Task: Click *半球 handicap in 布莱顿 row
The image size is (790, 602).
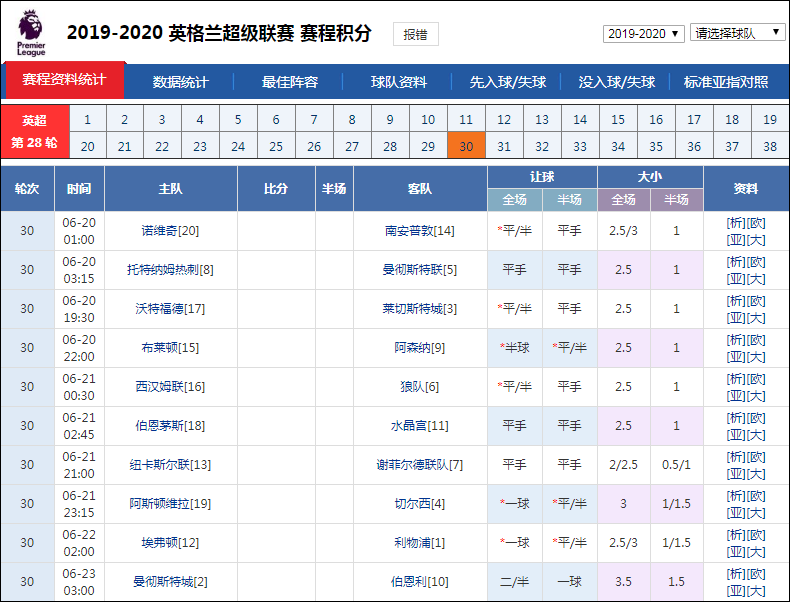Action: click(514, 348)
